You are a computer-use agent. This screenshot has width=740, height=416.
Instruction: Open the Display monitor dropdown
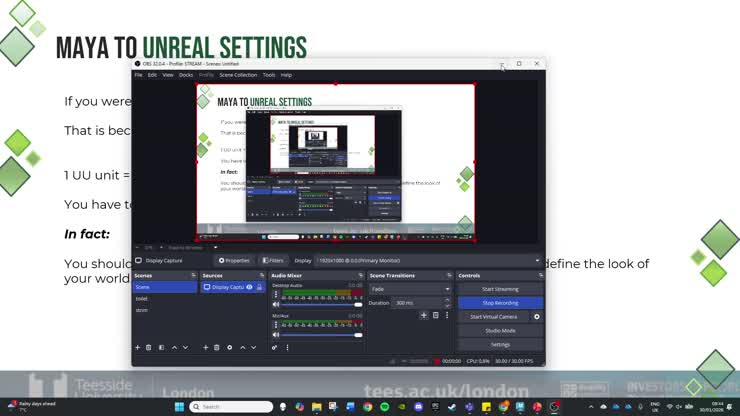click(x=428, y=261)
